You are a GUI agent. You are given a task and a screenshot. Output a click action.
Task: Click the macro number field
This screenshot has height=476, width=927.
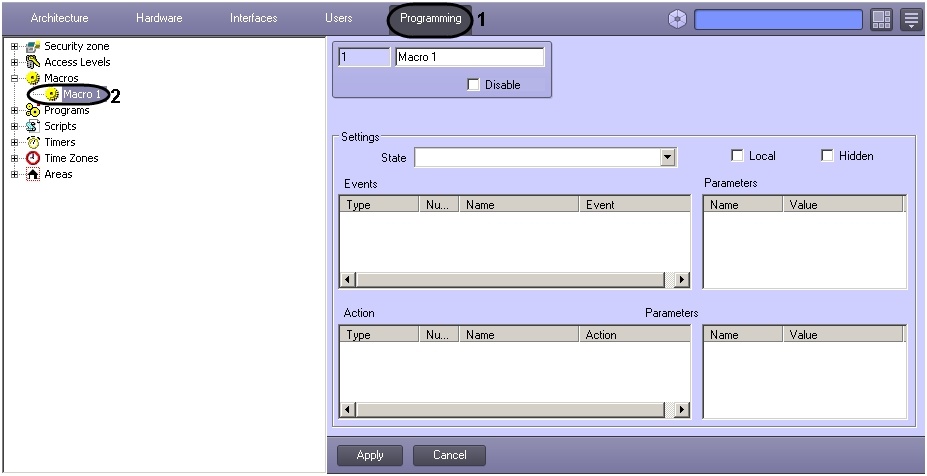pyautogui.click(x=364, y=57)
